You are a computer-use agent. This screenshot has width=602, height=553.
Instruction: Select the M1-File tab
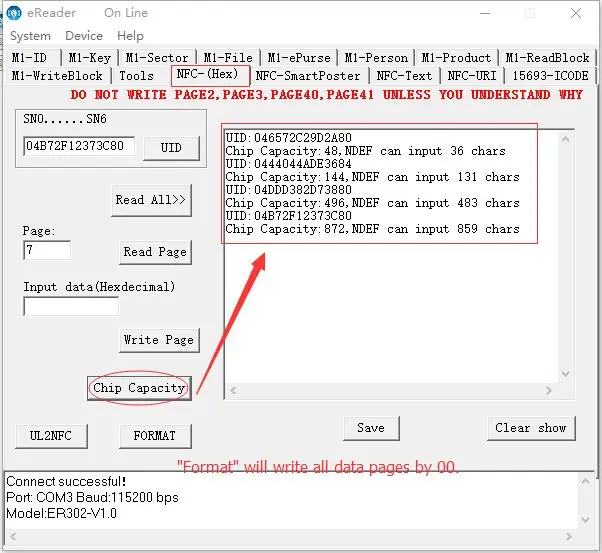(228, 58)
